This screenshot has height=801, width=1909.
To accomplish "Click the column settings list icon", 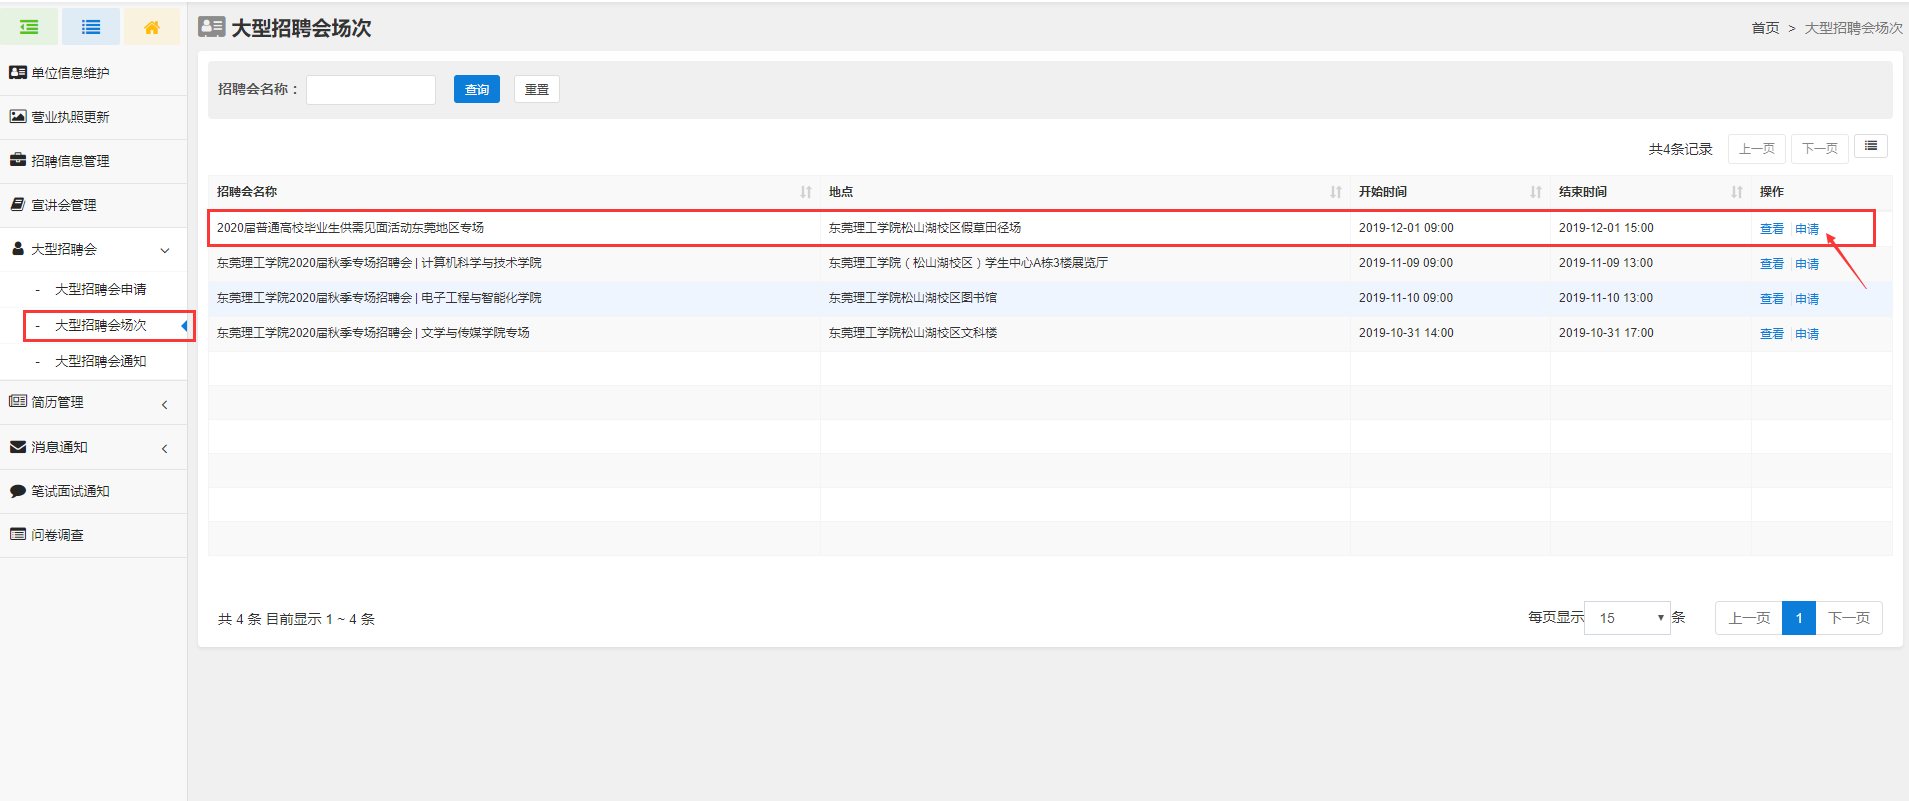I will (x=1870, y=147).
